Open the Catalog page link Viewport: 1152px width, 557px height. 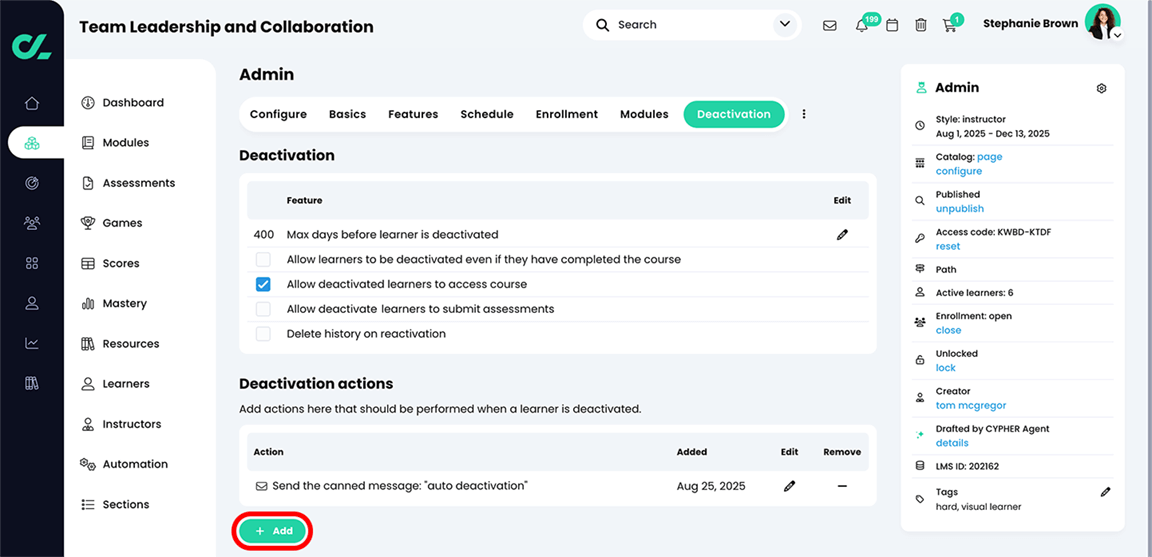[990, 157]
